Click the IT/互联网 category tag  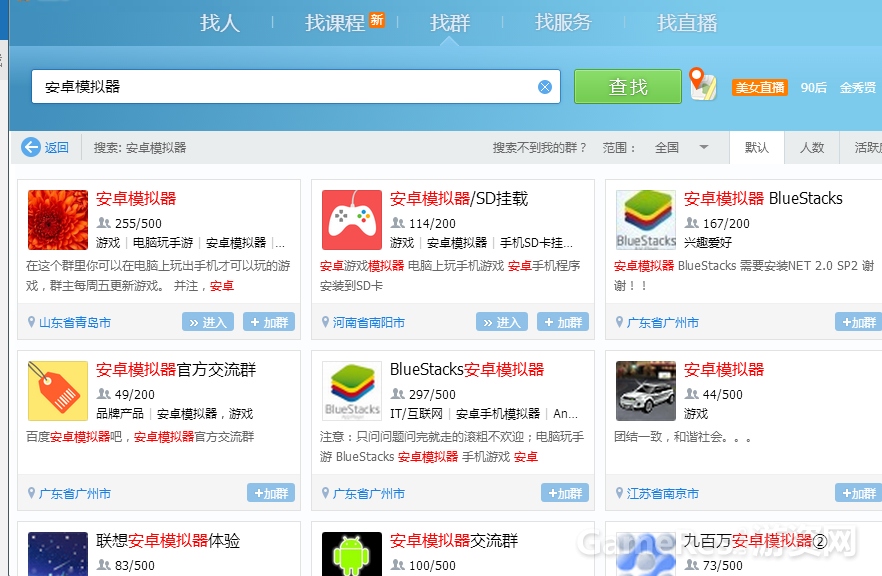pyautogui.click(x=416, y=413)
